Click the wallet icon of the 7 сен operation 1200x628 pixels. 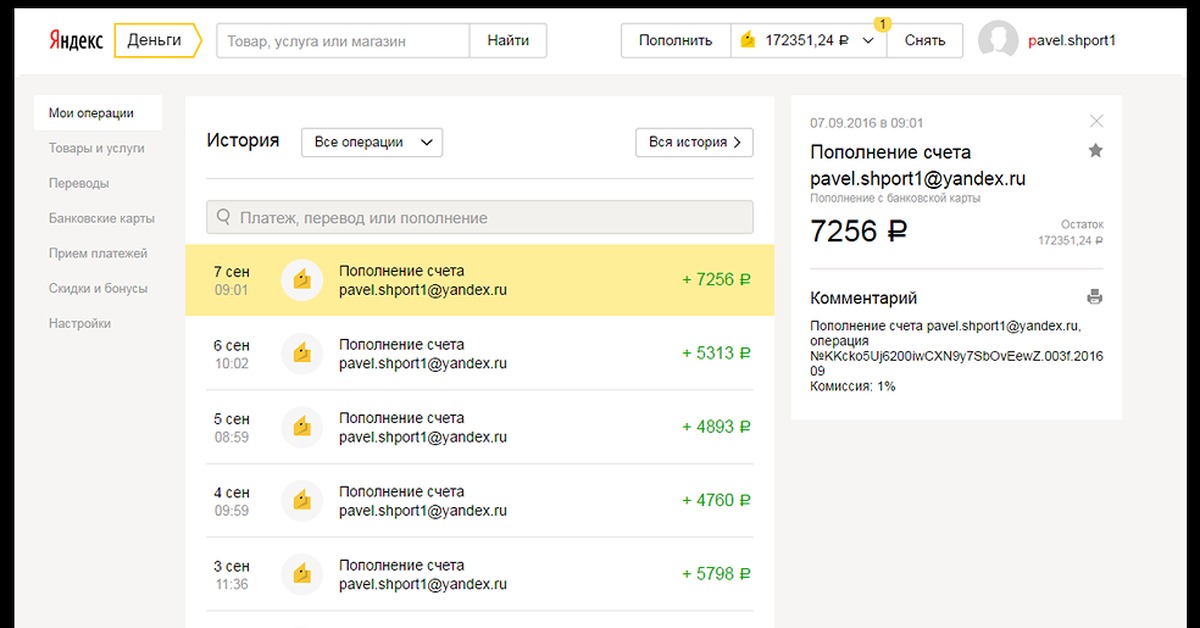(x=301, y=280)
